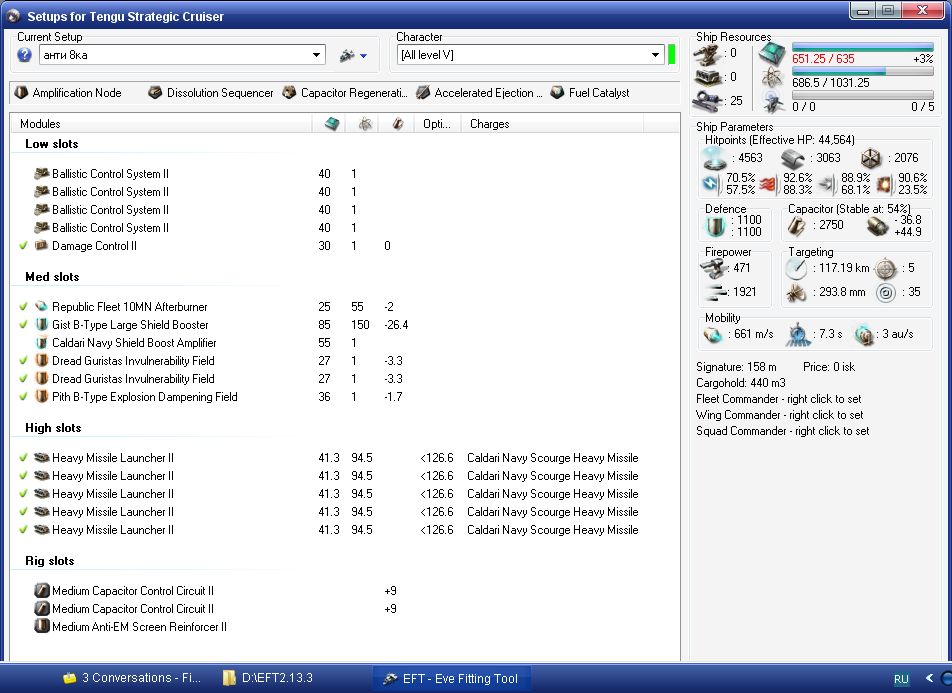Click the structure hitpoints icon showing 2076
This screenshot has height=693, width=952.
[870, 158]
